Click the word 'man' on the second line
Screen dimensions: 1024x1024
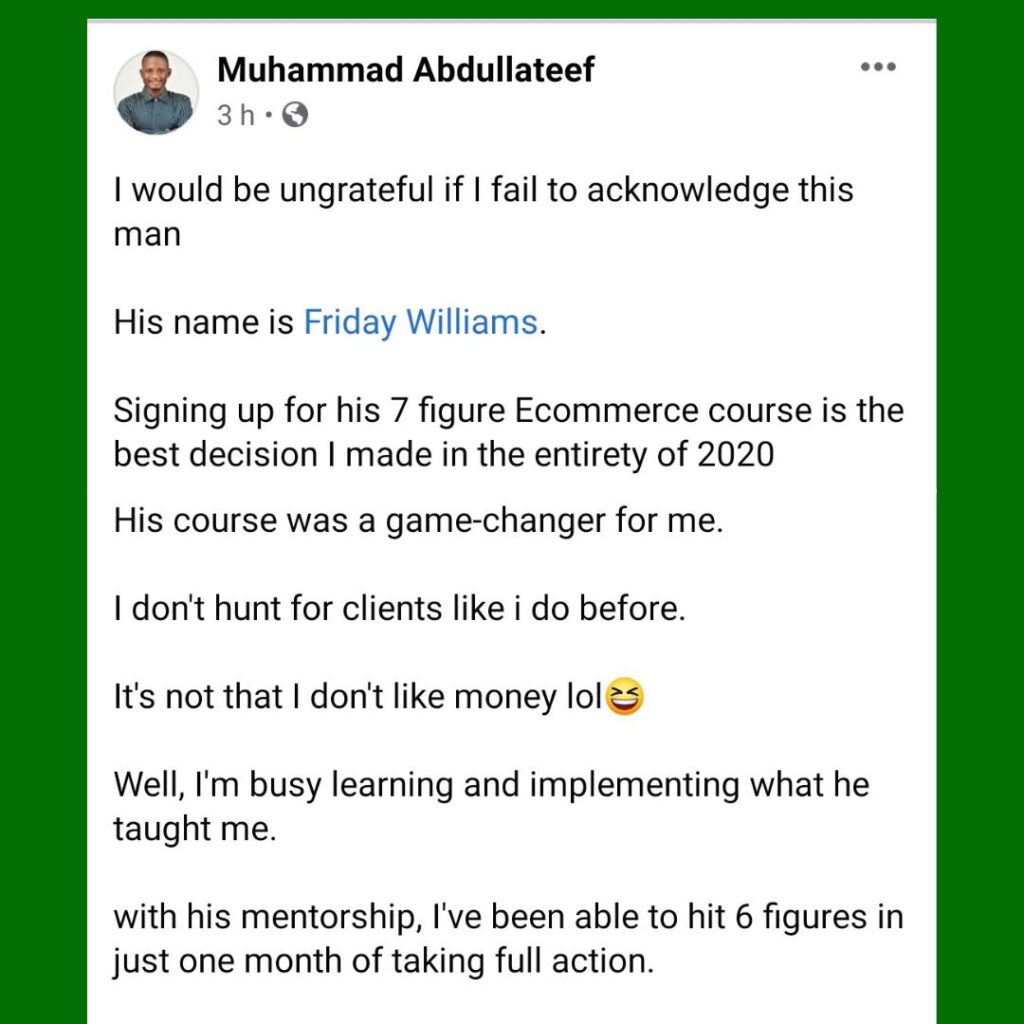pyautogui.click(x=147, y=236)
